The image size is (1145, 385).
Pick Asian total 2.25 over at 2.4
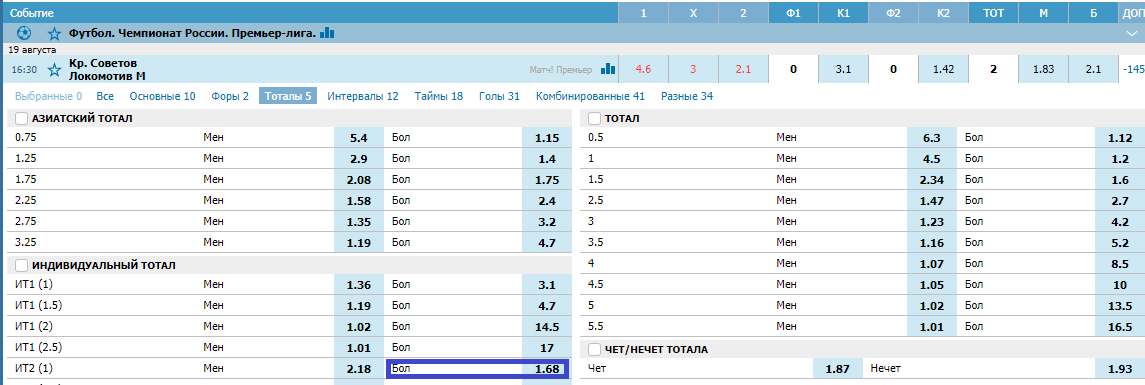(x=547, y=201)
